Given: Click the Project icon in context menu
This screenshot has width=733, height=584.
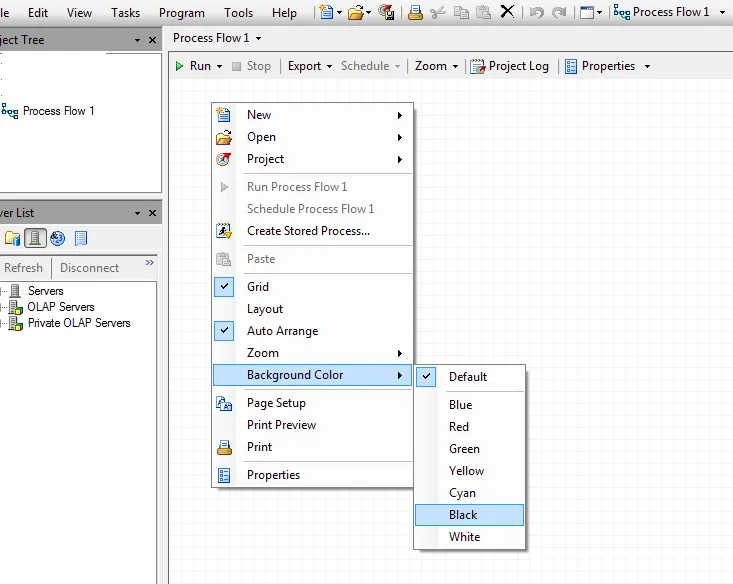Looking at the screenshot, I should click(x=223, y=159).
